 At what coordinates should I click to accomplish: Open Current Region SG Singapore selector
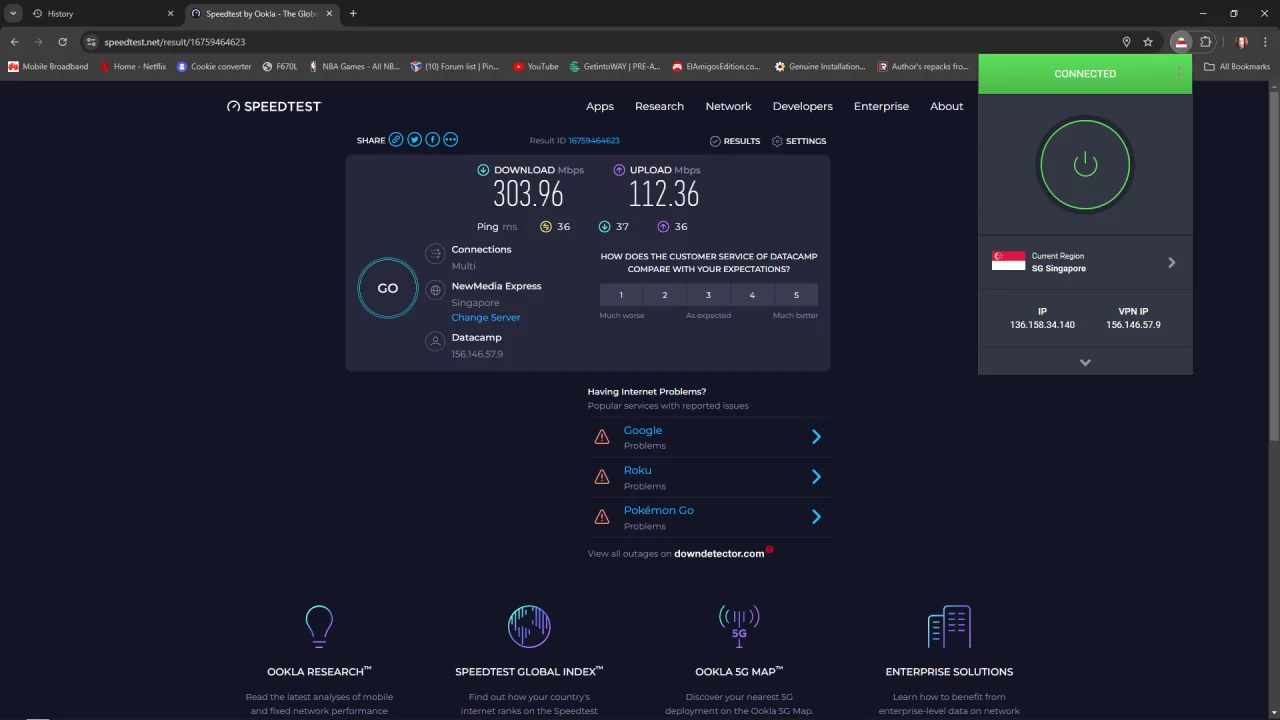coord(1085,262)
